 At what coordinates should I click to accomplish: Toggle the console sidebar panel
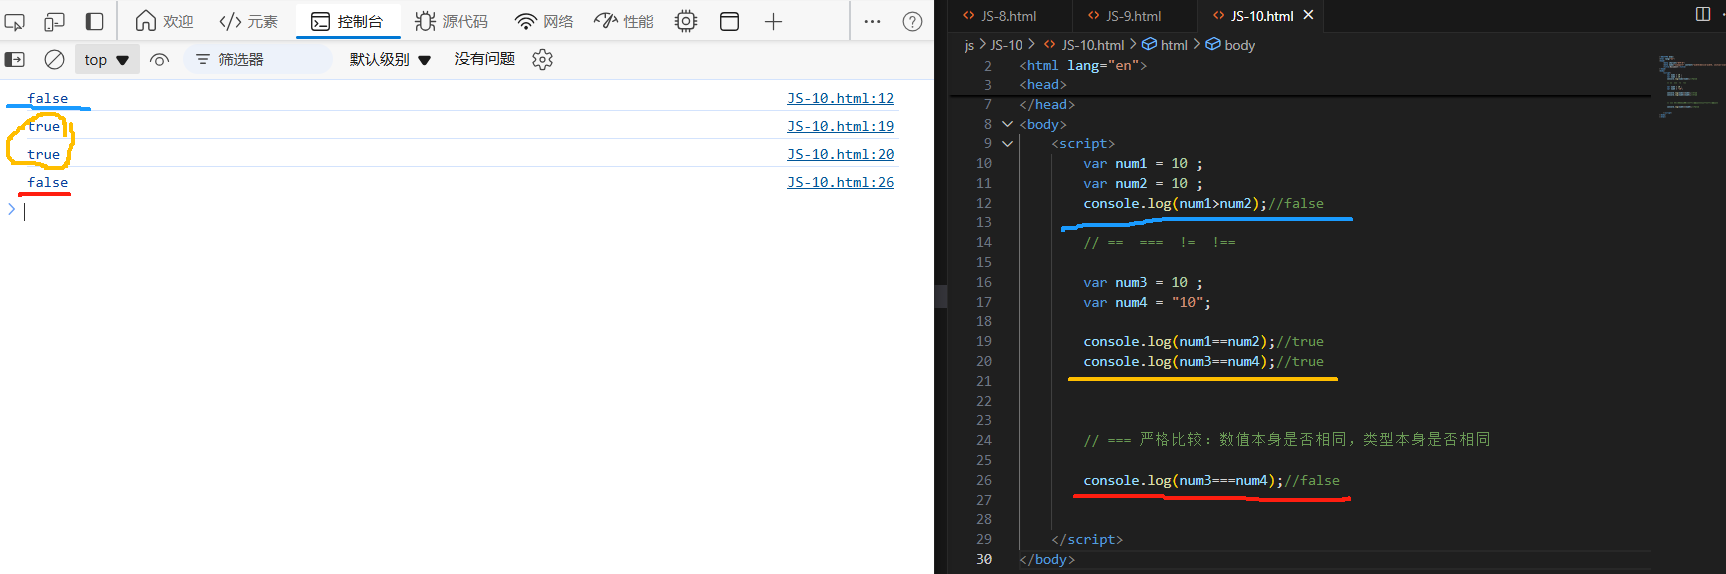point(15,60)
